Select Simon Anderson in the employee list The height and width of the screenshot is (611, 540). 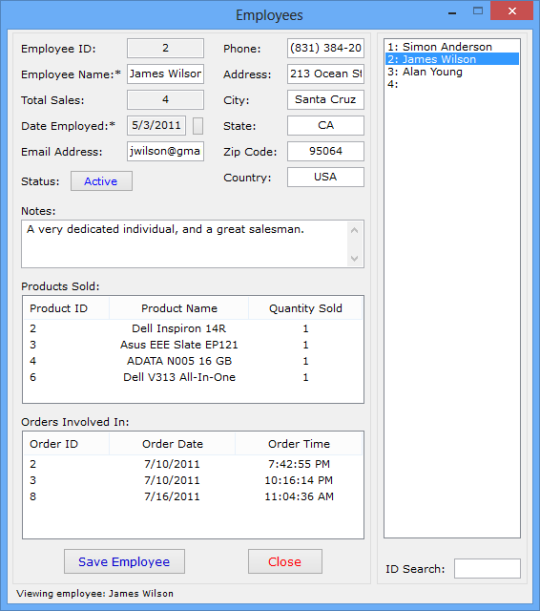coord(452,47)
